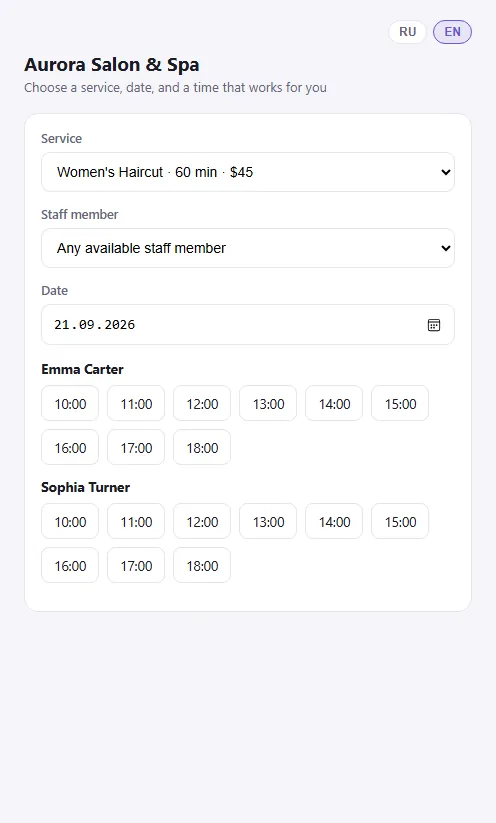Choose Emma Carter's 12:00 slot
This screenshot has width=496, height=823.
click(x=202, y=404)
